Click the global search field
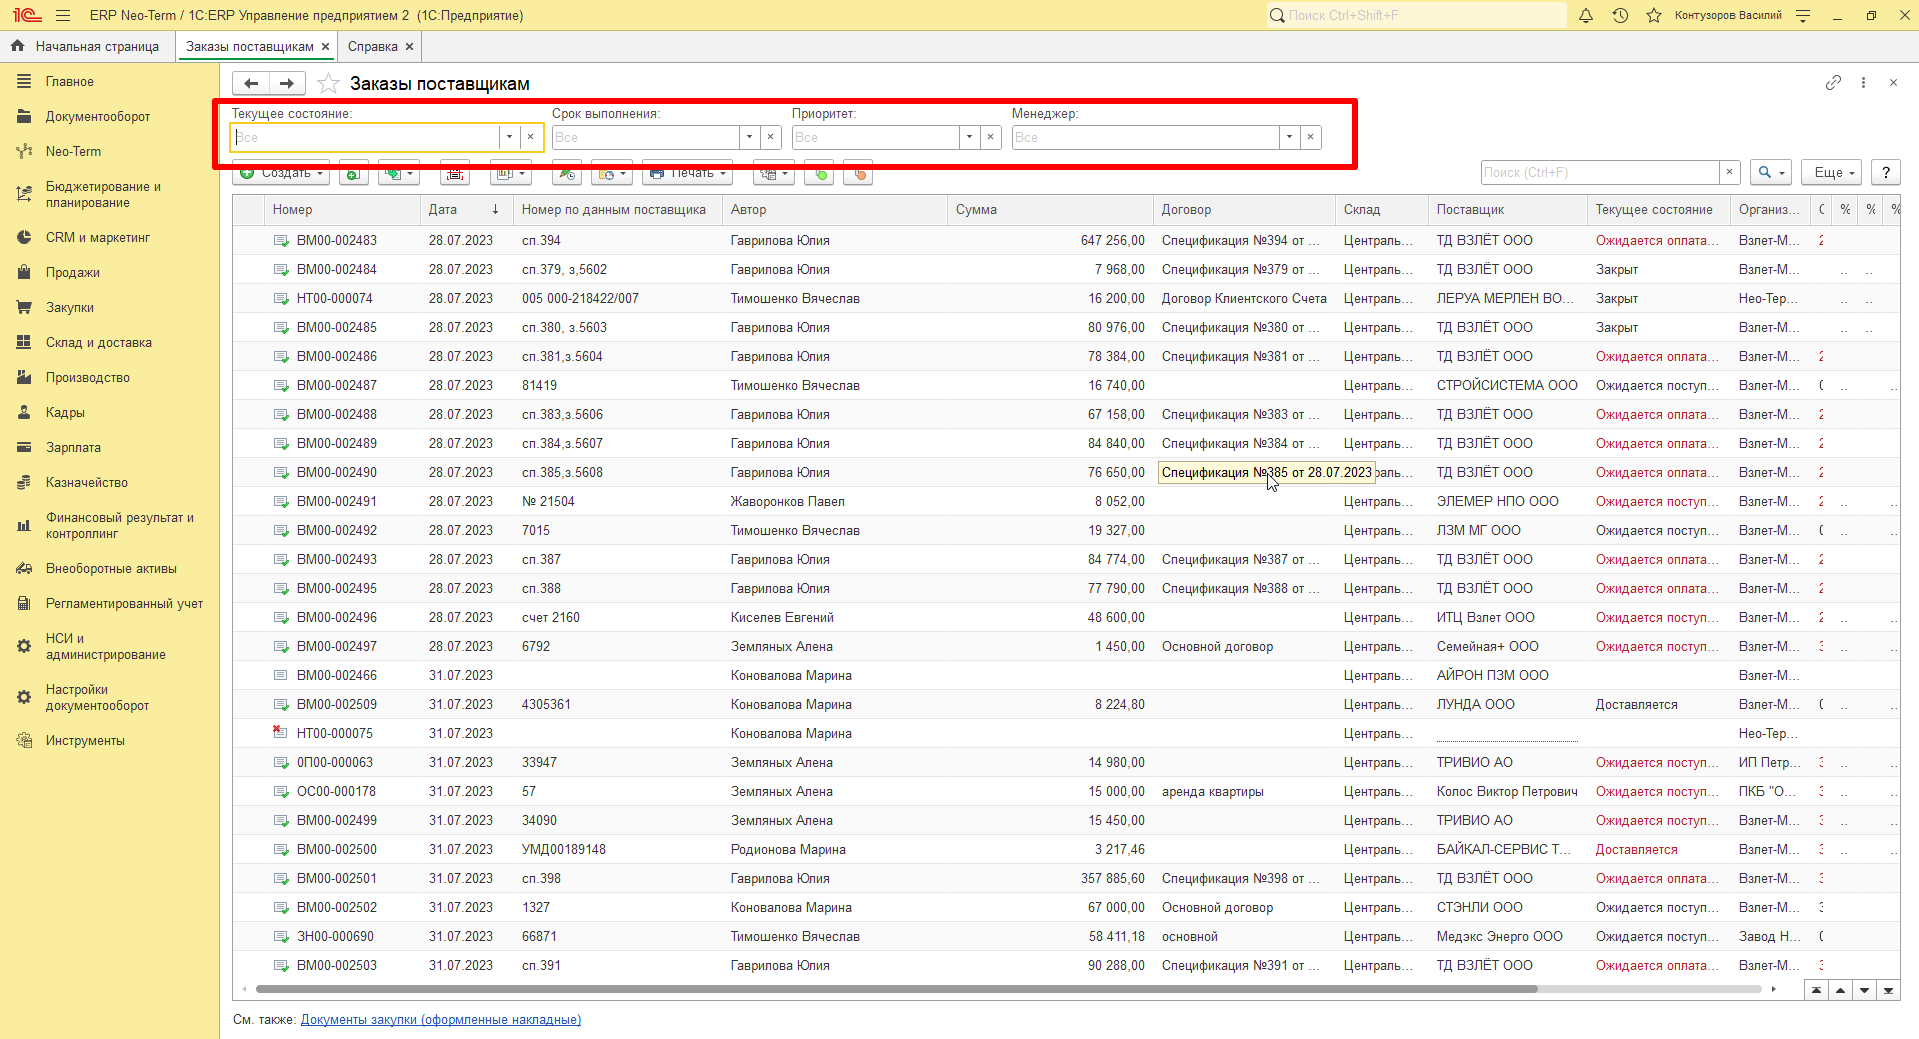Viewport: 1919px width, 1039px height. pyautogui.click(x=1416, y=15)
